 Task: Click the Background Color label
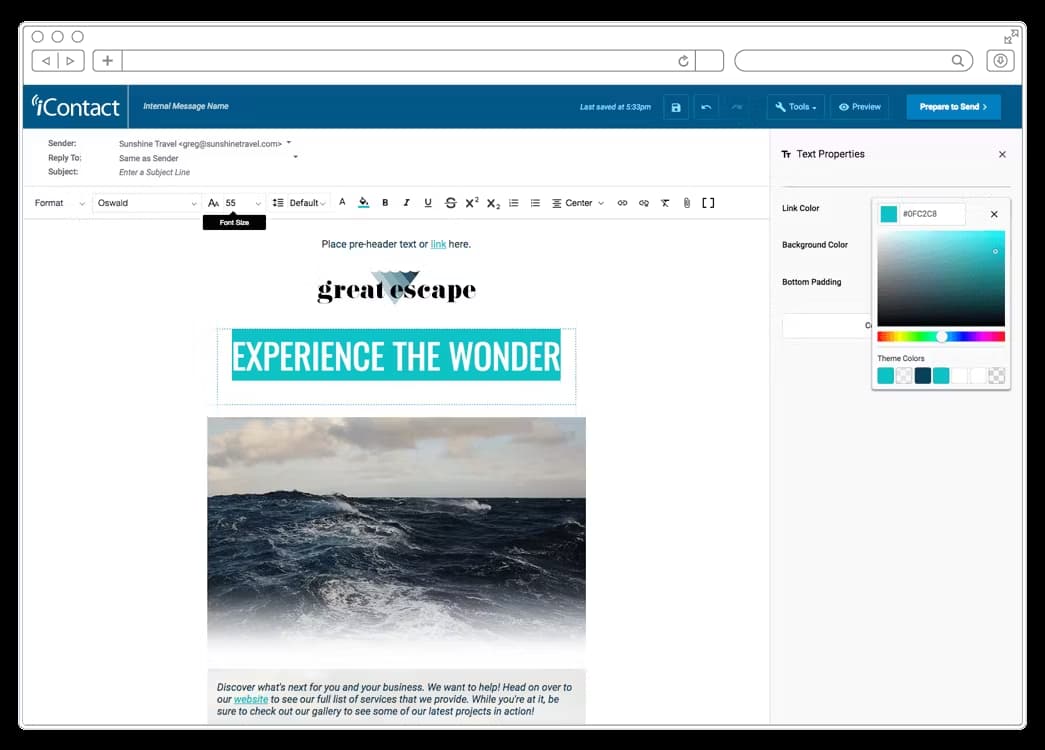(814, 245)
